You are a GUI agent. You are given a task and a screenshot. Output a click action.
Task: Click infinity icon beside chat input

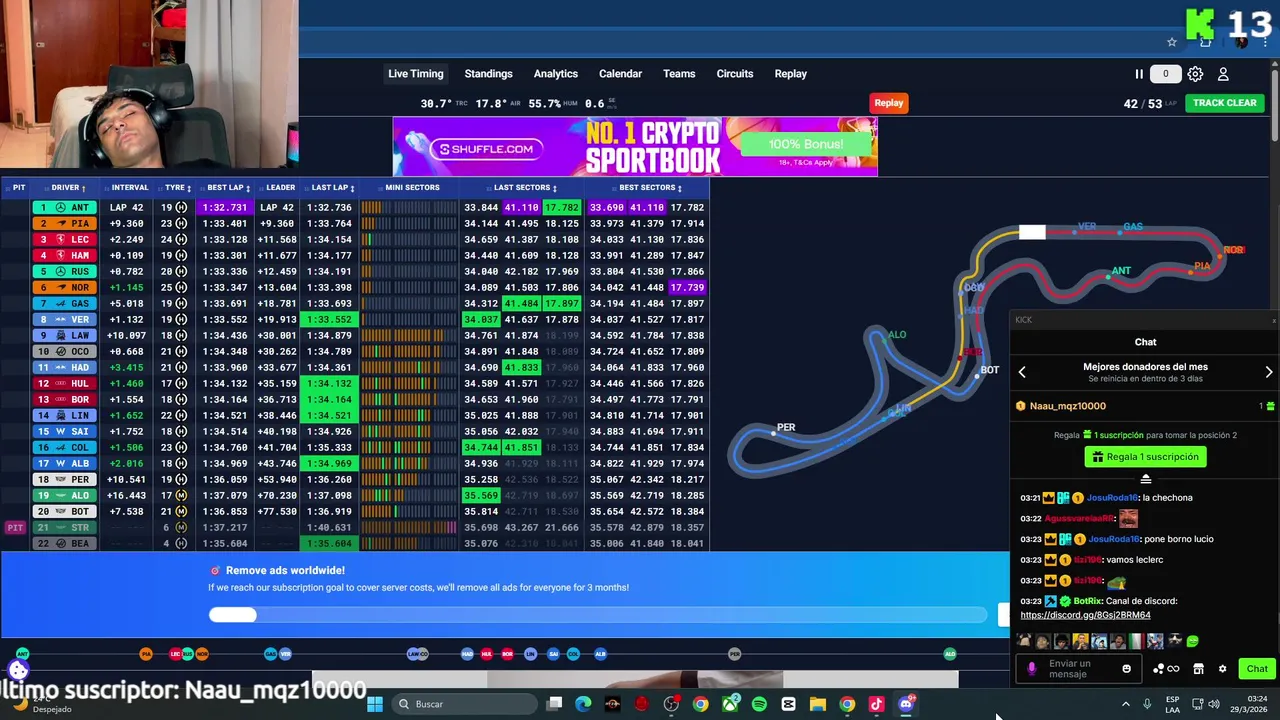[1173, 669]
